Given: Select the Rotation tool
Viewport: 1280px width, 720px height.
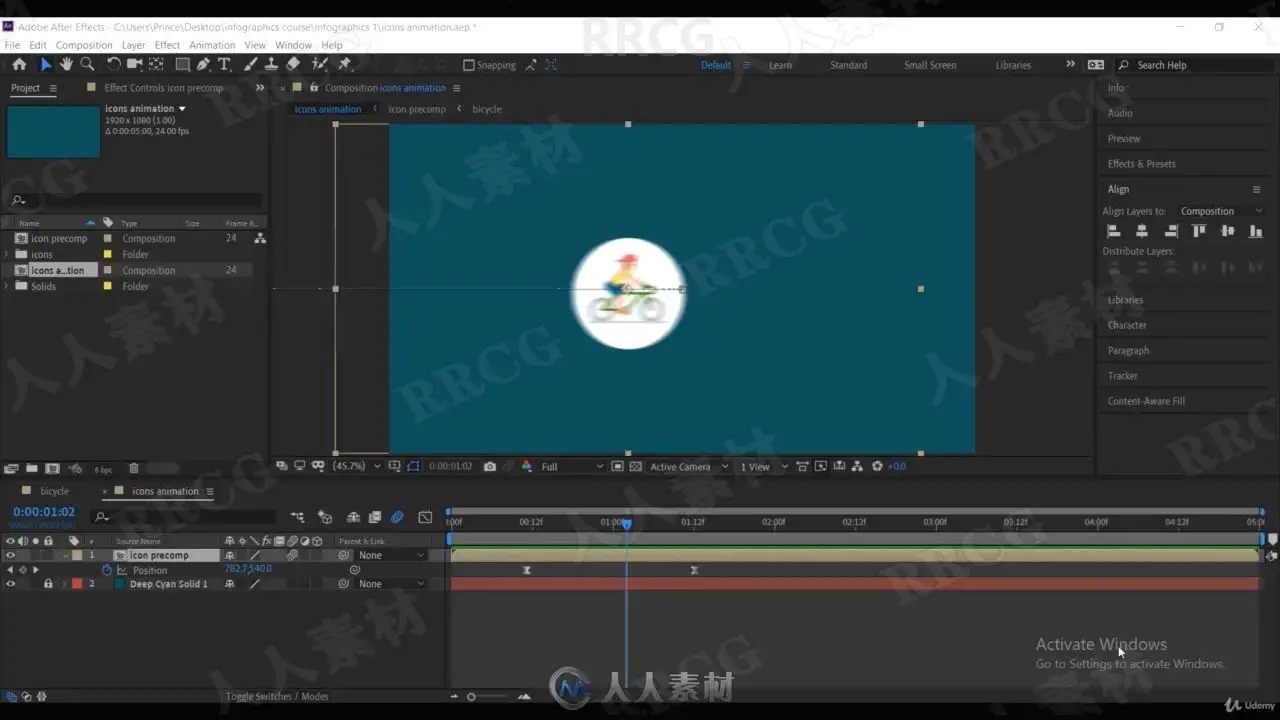Looking at the screenshot, I should tap(113, 64).
